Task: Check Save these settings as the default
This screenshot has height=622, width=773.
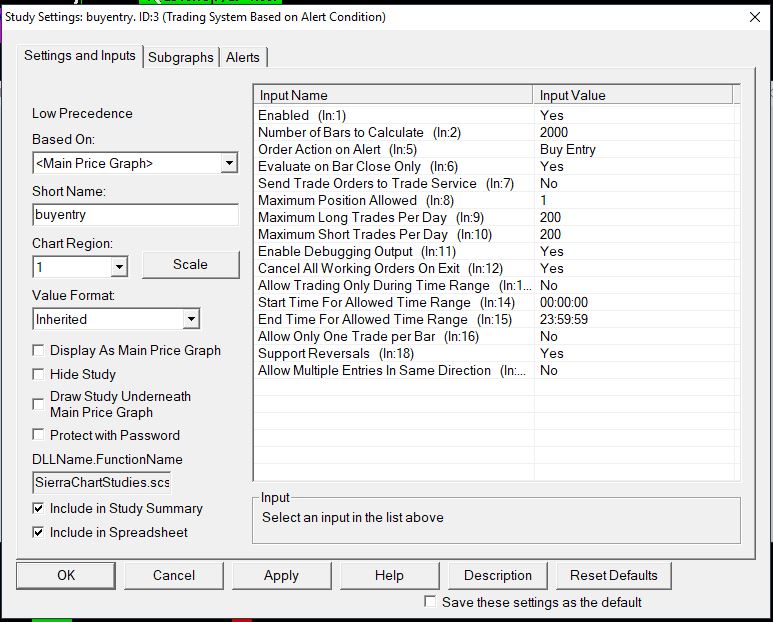Action: [430, 602]
